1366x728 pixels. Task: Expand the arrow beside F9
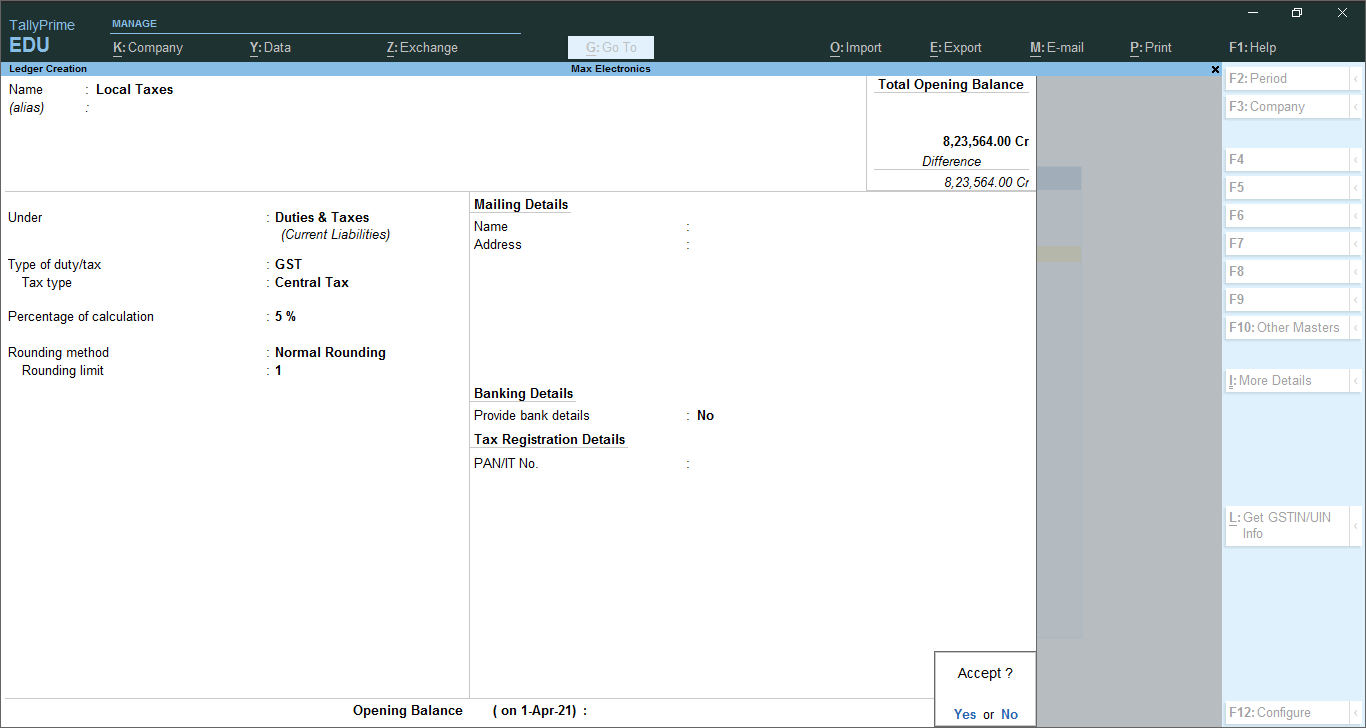[x=1356, y=299]
